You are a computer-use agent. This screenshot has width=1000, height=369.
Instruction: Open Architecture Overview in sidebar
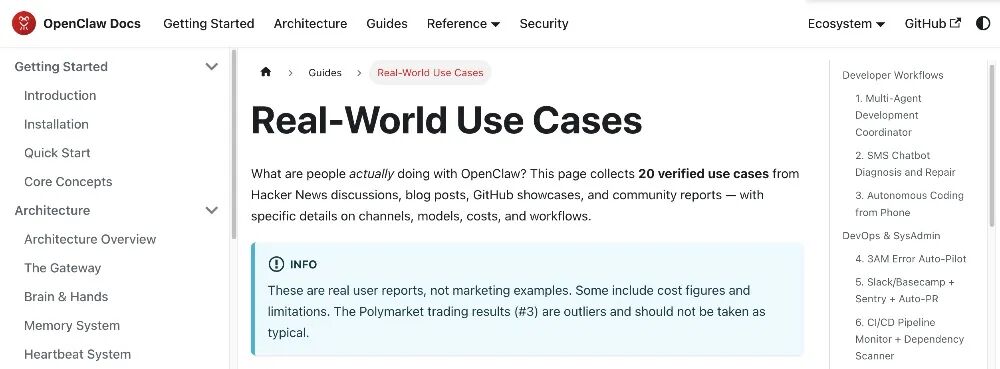[90, 239]
